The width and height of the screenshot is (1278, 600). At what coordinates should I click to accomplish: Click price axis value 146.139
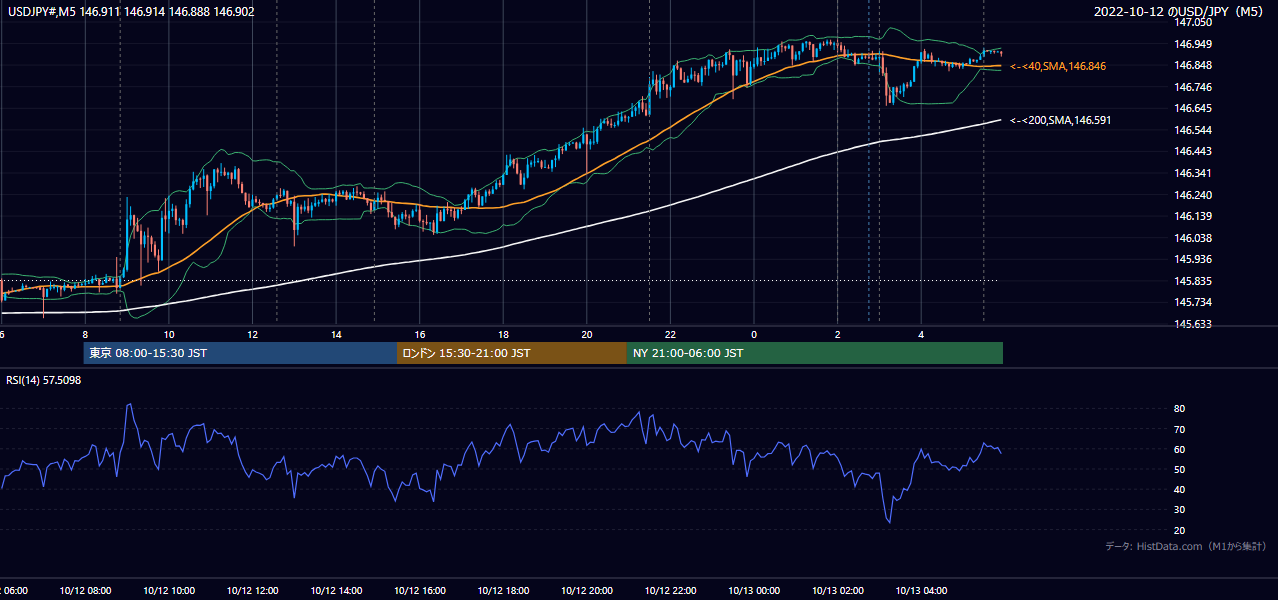(1194, 216)
